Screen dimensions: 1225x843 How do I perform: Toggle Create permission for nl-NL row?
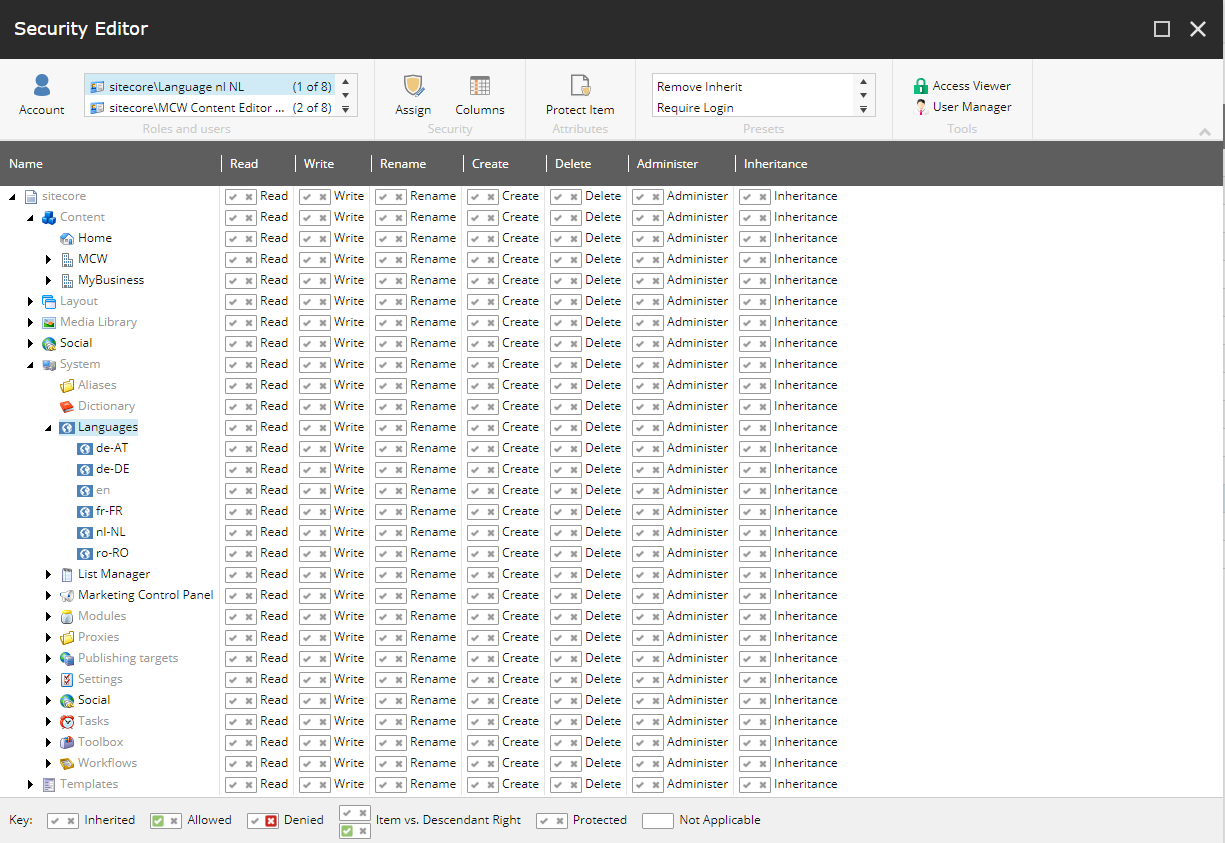[x=483, y=532]
